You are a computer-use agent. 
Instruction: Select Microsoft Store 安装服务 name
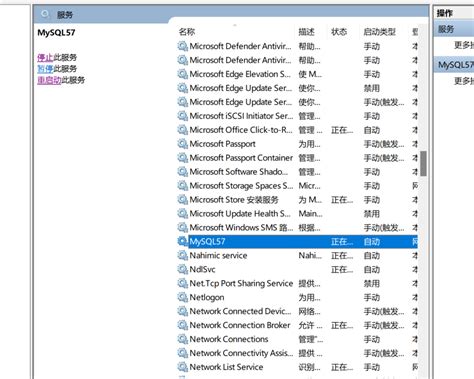click(234, 200)
